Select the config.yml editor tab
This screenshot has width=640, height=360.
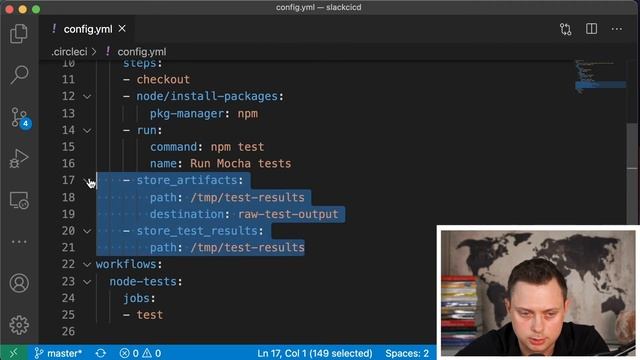click(x=88, y=29)
